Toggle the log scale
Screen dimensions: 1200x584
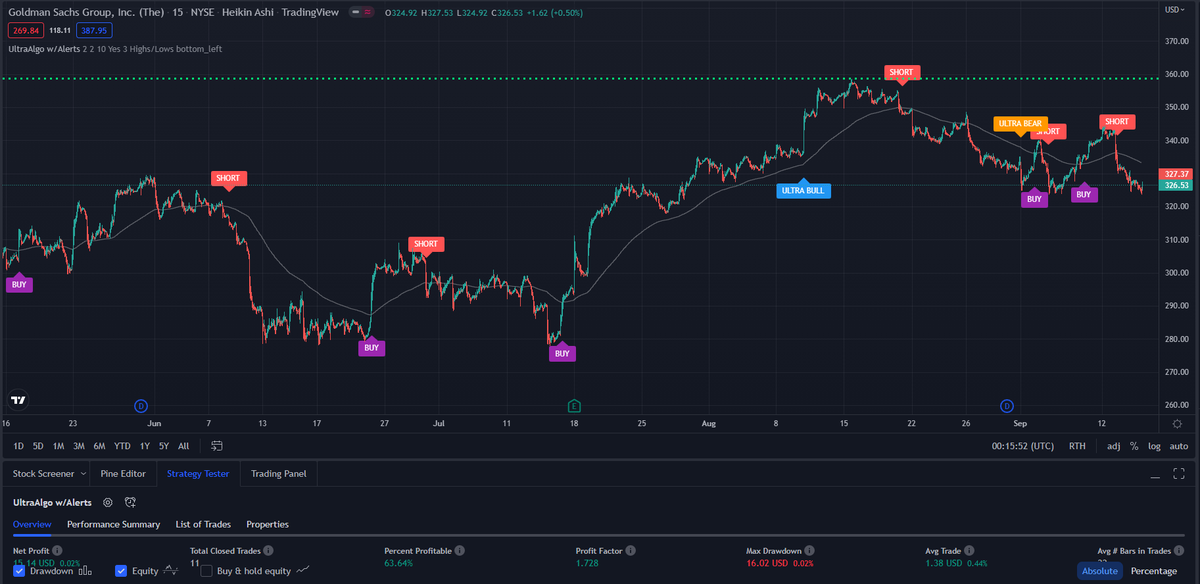1155,446
